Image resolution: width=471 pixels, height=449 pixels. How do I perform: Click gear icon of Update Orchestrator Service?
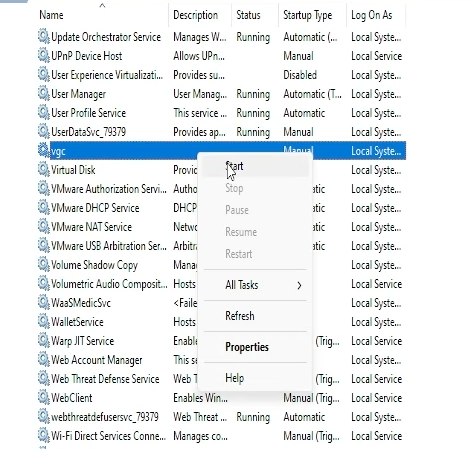(43, 36)
